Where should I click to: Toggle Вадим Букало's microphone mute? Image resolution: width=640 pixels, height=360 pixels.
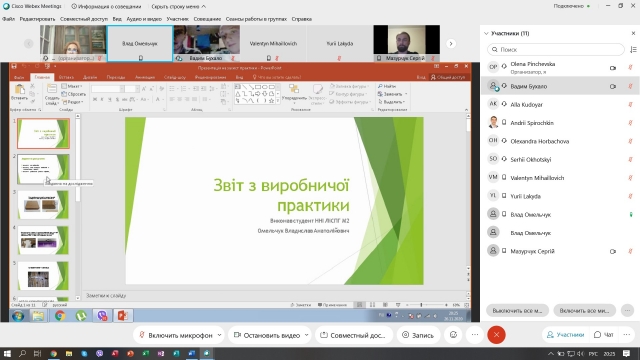pos(630,86)
